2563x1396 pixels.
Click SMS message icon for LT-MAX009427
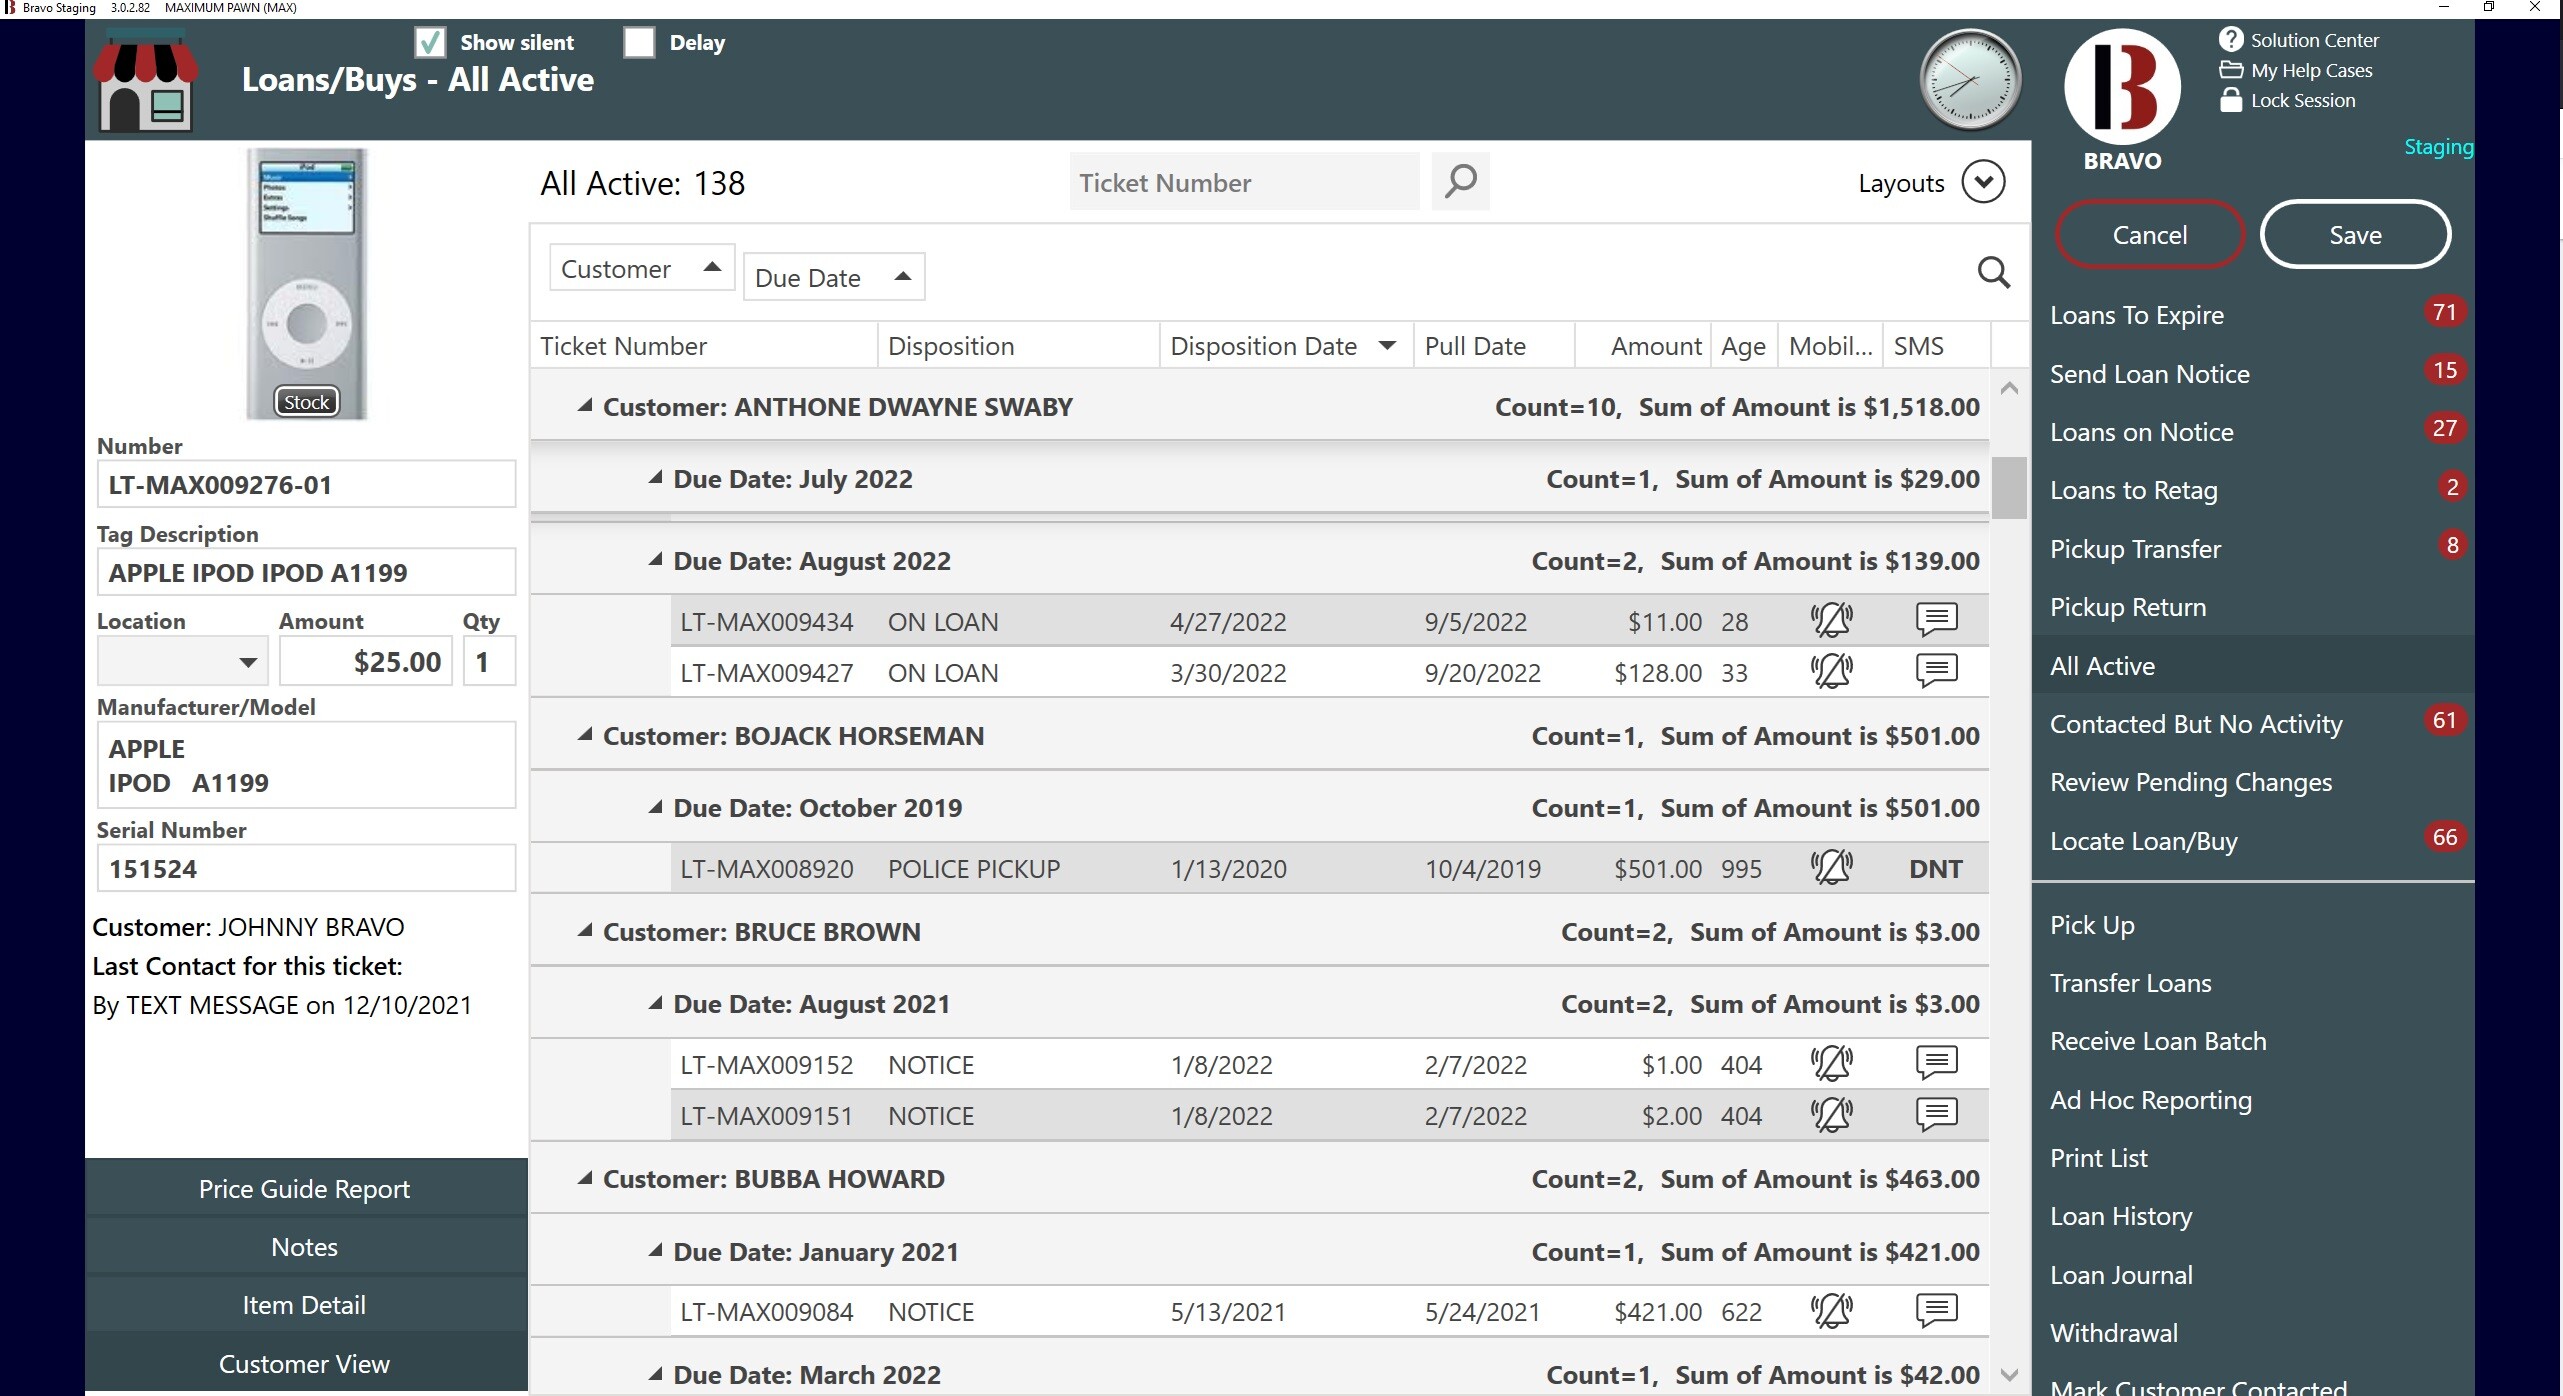(1936, 671)
